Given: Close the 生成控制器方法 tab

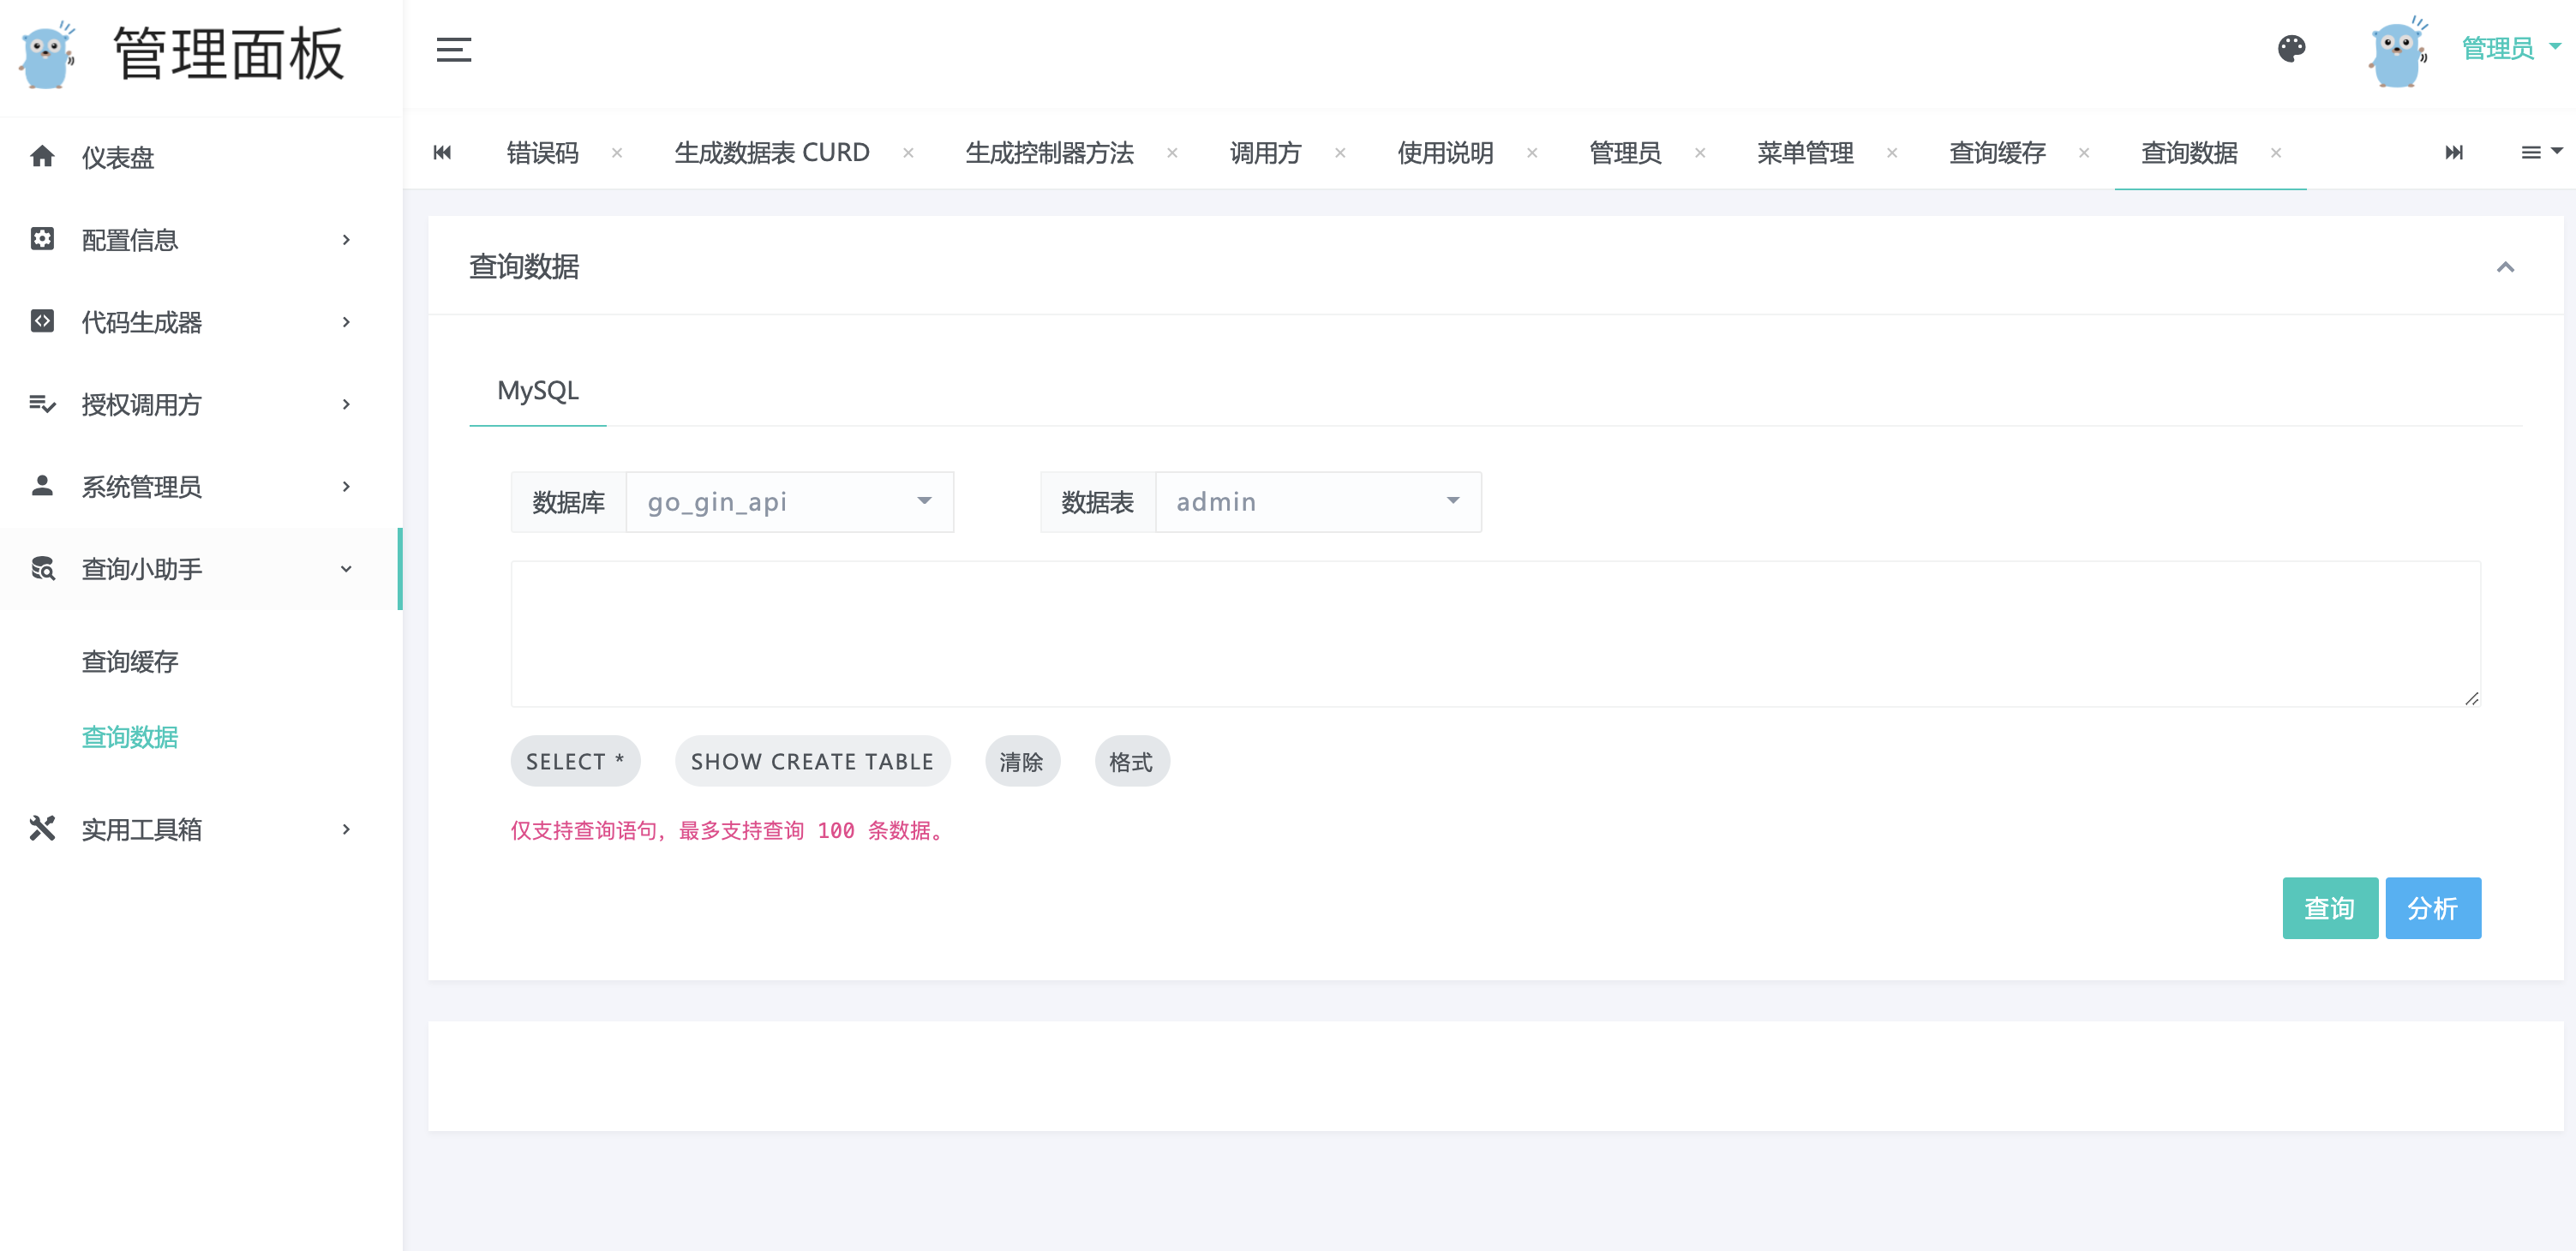Looking at the screenshot, I should [x=1172, y=153].
